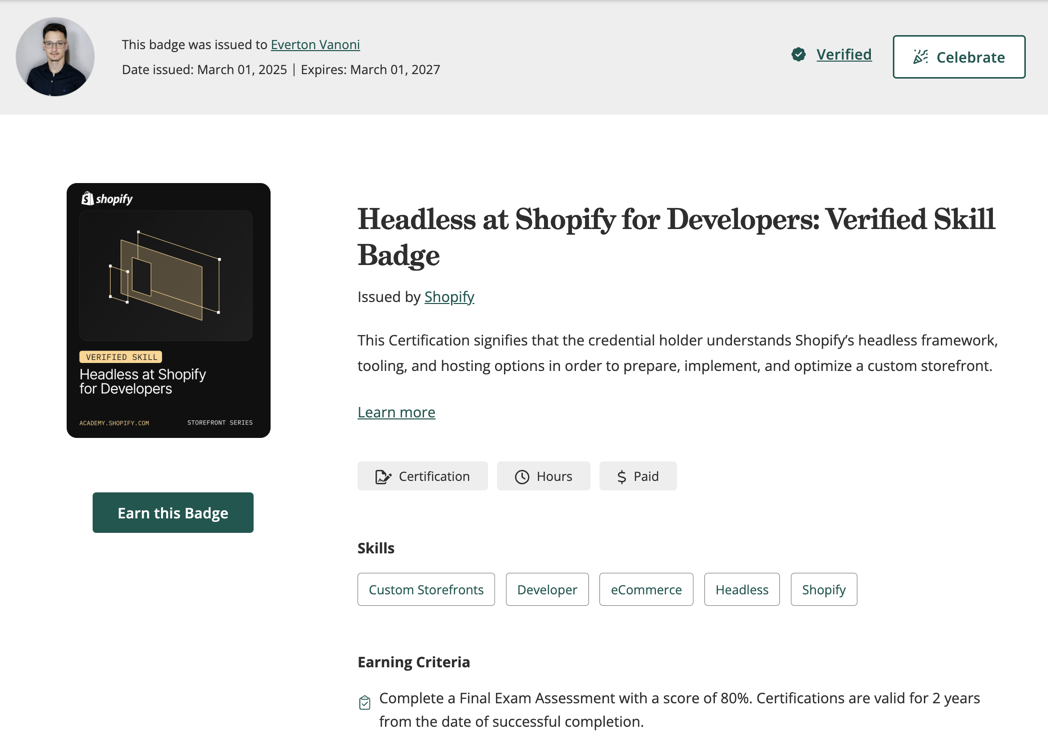Viewport: 1048px width, 756px height.
Task: Click the Hours attribute pill
Action: [543, 476]
